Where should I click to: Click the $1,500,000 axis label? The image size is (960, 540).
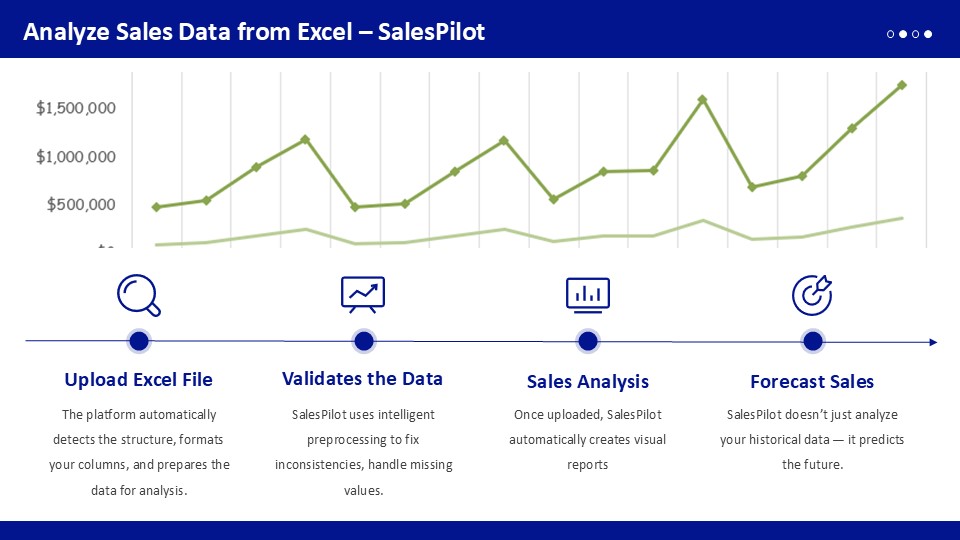coord(76,108)
